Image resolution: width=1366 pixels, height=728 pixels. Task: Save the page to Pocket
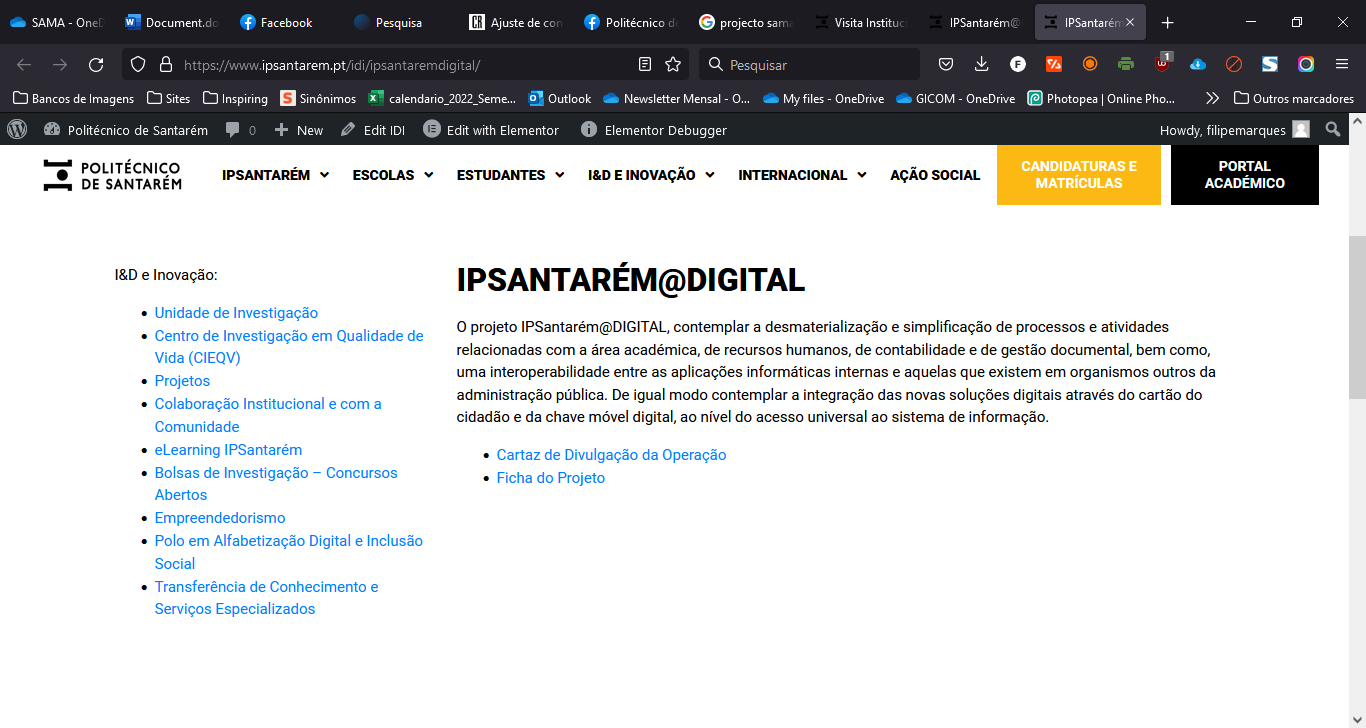pos(945,64)
